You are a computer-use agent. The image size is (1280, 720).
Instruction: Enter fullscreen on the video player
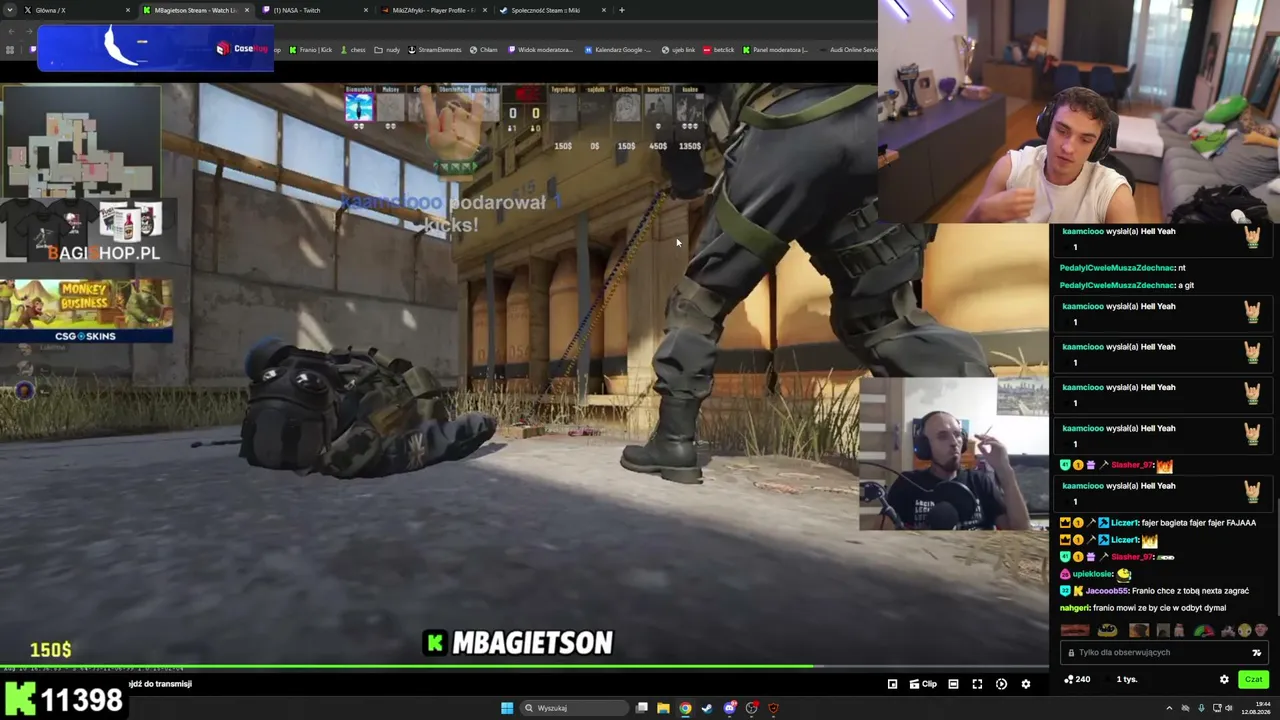point(977,684)
